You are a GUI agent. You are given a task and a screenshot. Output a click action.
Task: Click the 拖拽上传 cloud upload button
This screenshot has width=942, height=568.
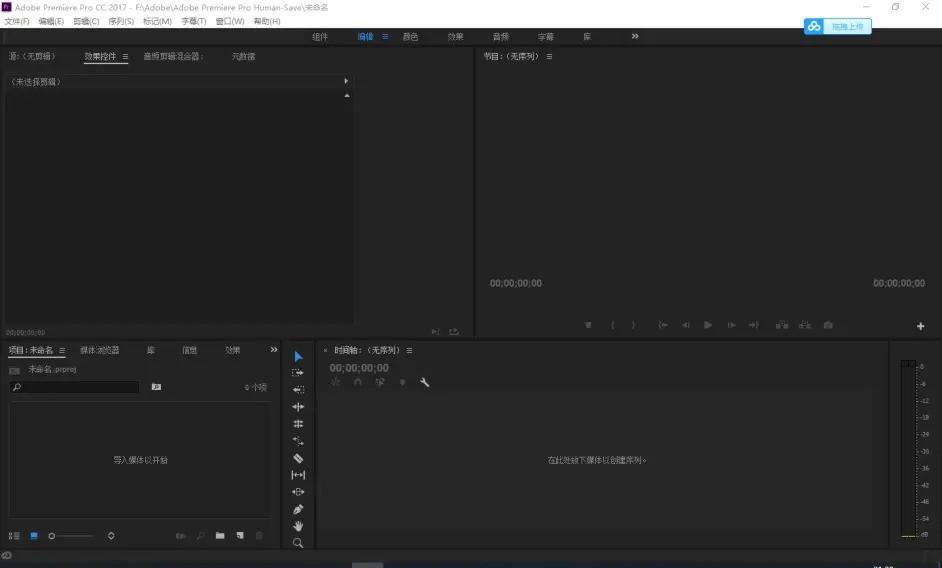coord(838,27)
